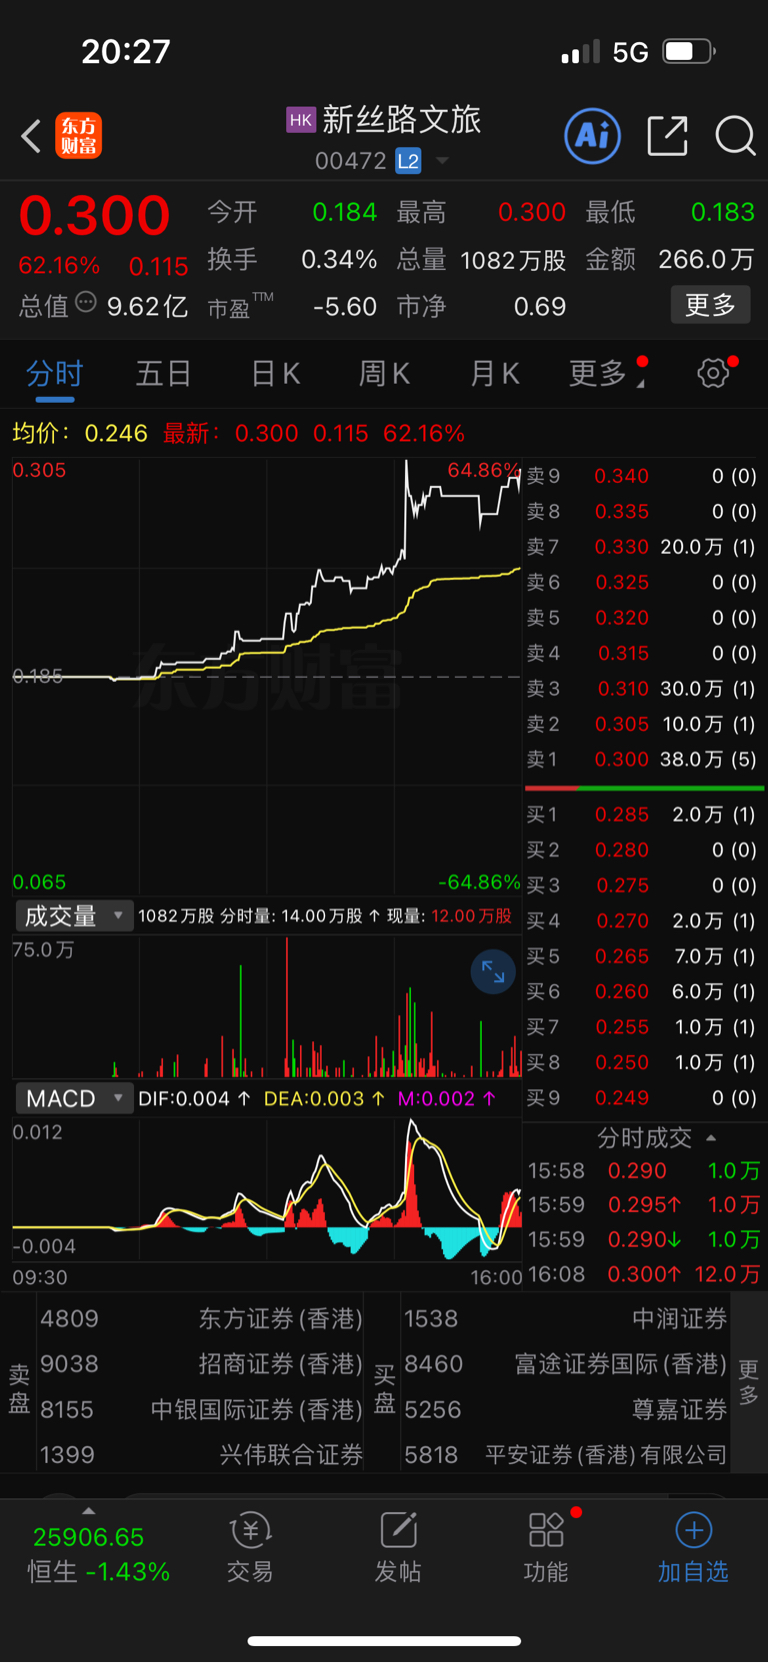Tap the 新丝路文旅 stock title
768x1663 pixels.
(401, 120)
